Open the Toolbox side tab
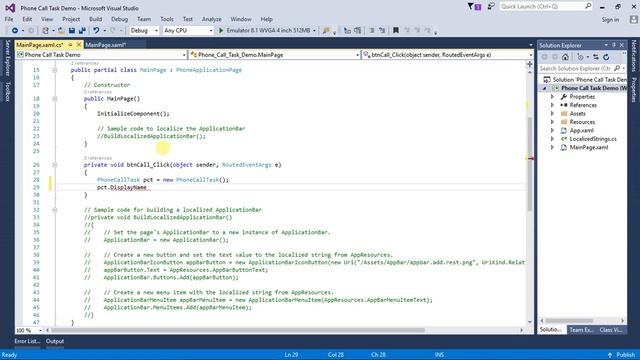This screenshot has height=360, width=640. (7, 91)
